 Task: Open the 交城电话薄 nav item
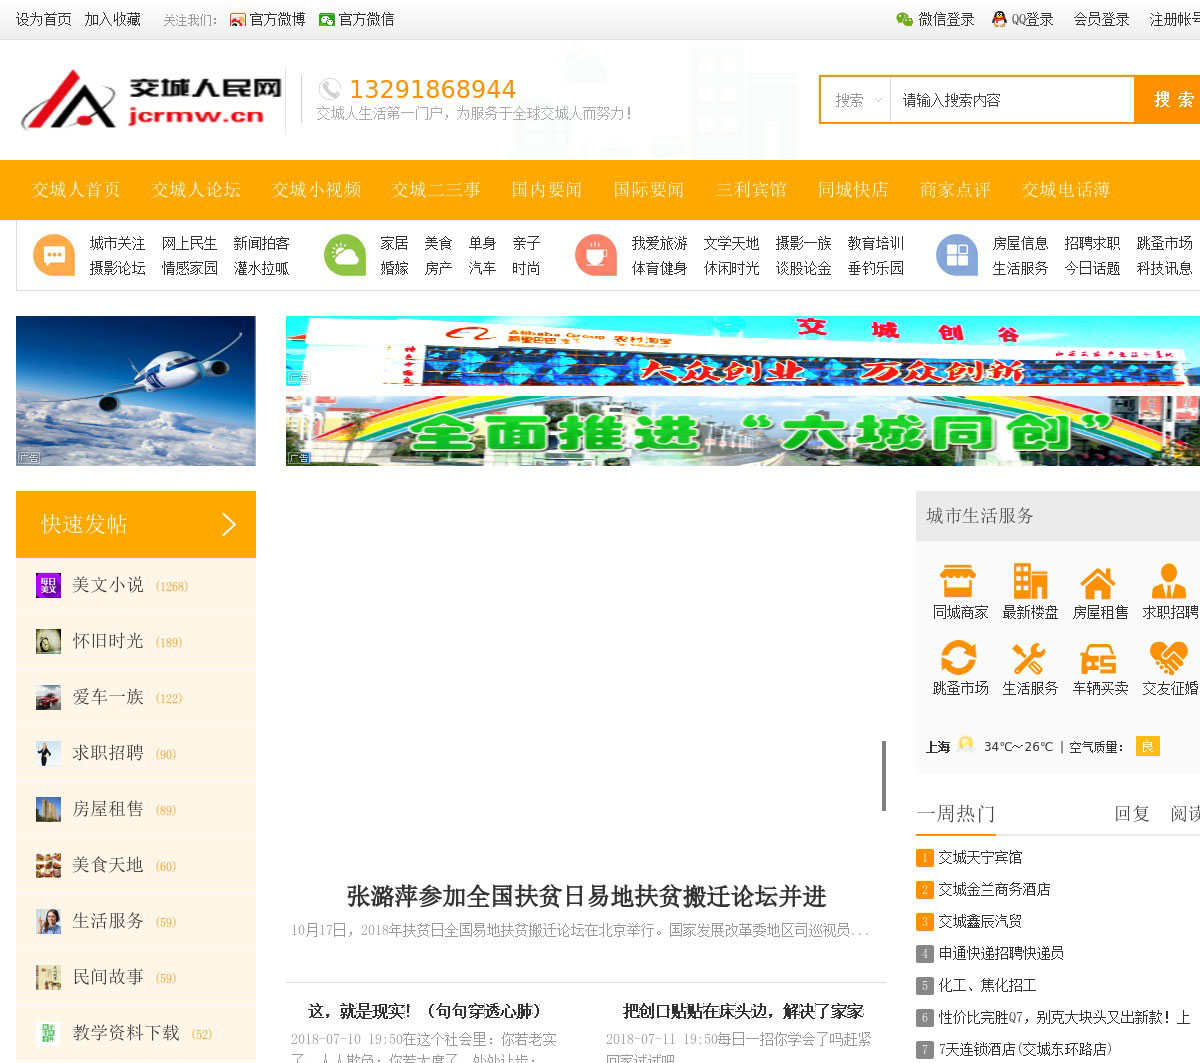click(x=1066, y=190)
